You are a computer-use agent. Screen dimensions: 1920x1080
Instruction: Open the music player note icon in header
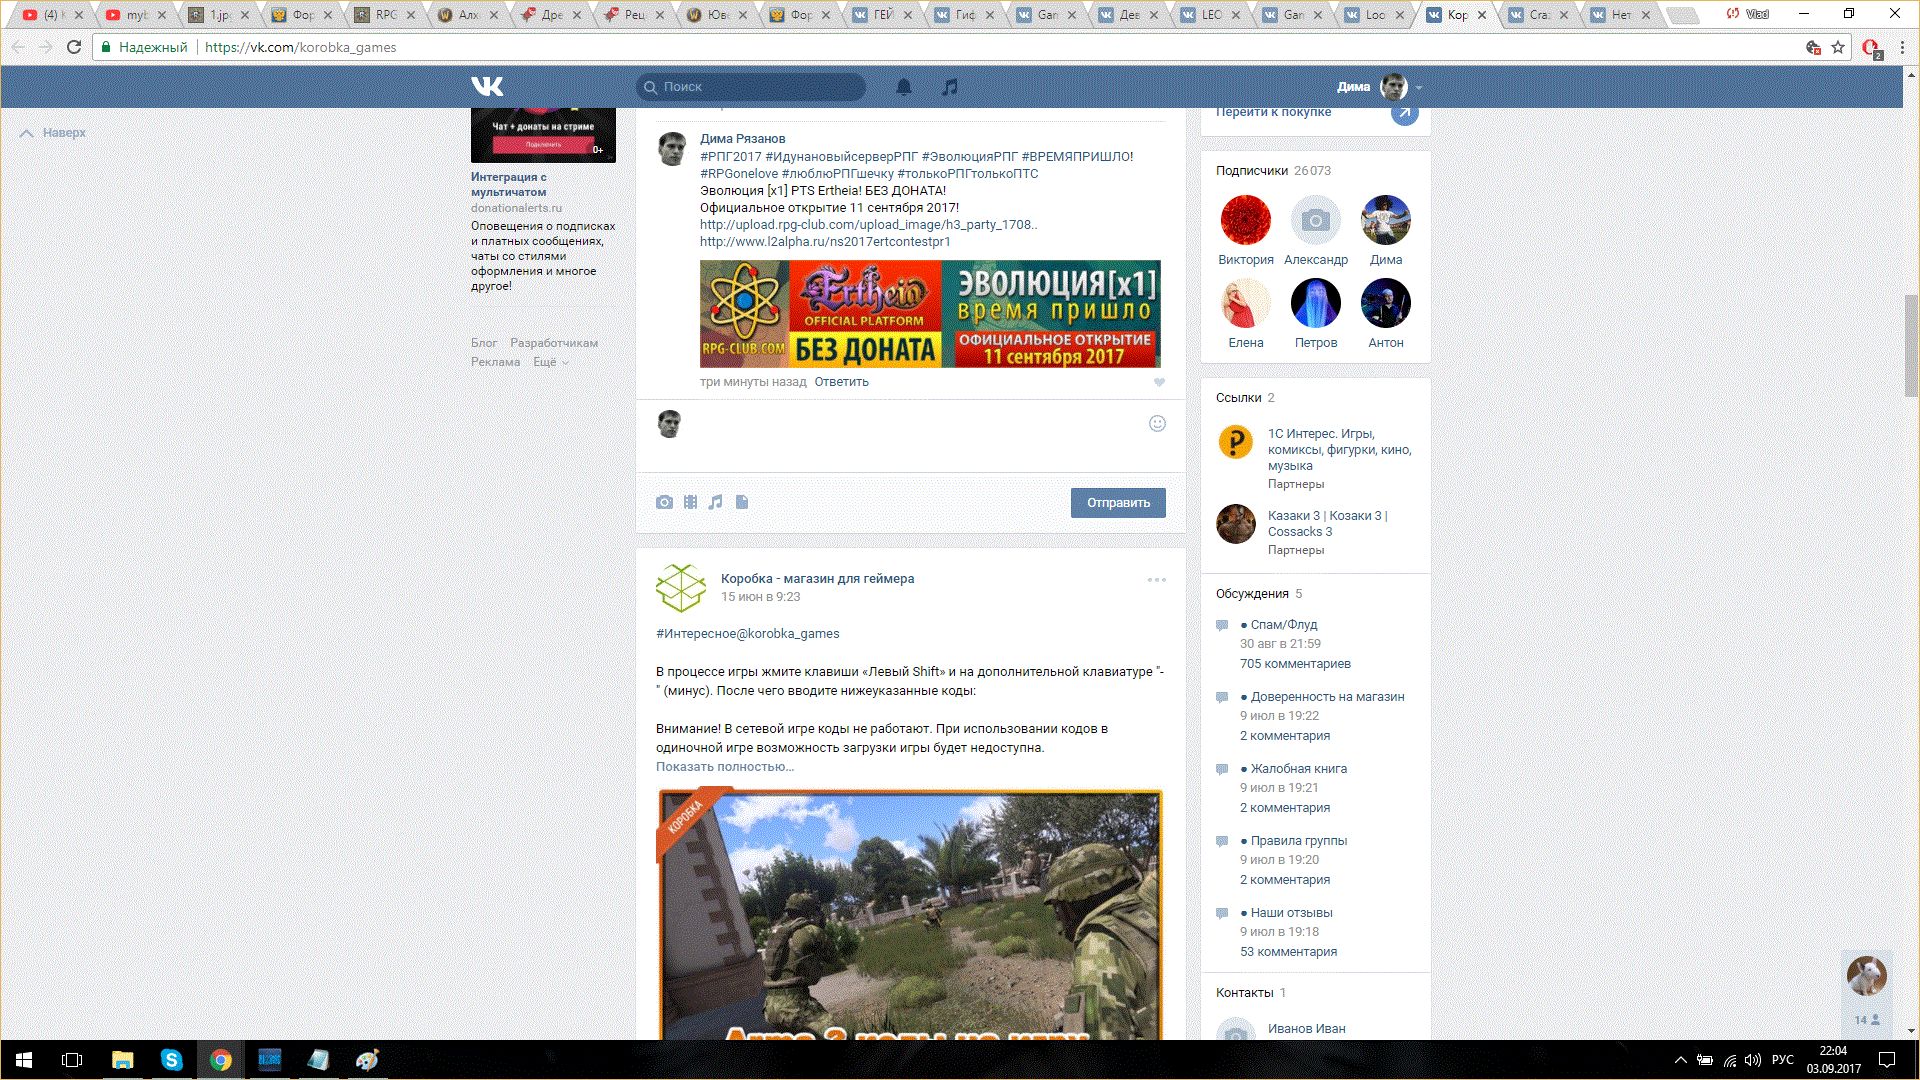[950, 87]
